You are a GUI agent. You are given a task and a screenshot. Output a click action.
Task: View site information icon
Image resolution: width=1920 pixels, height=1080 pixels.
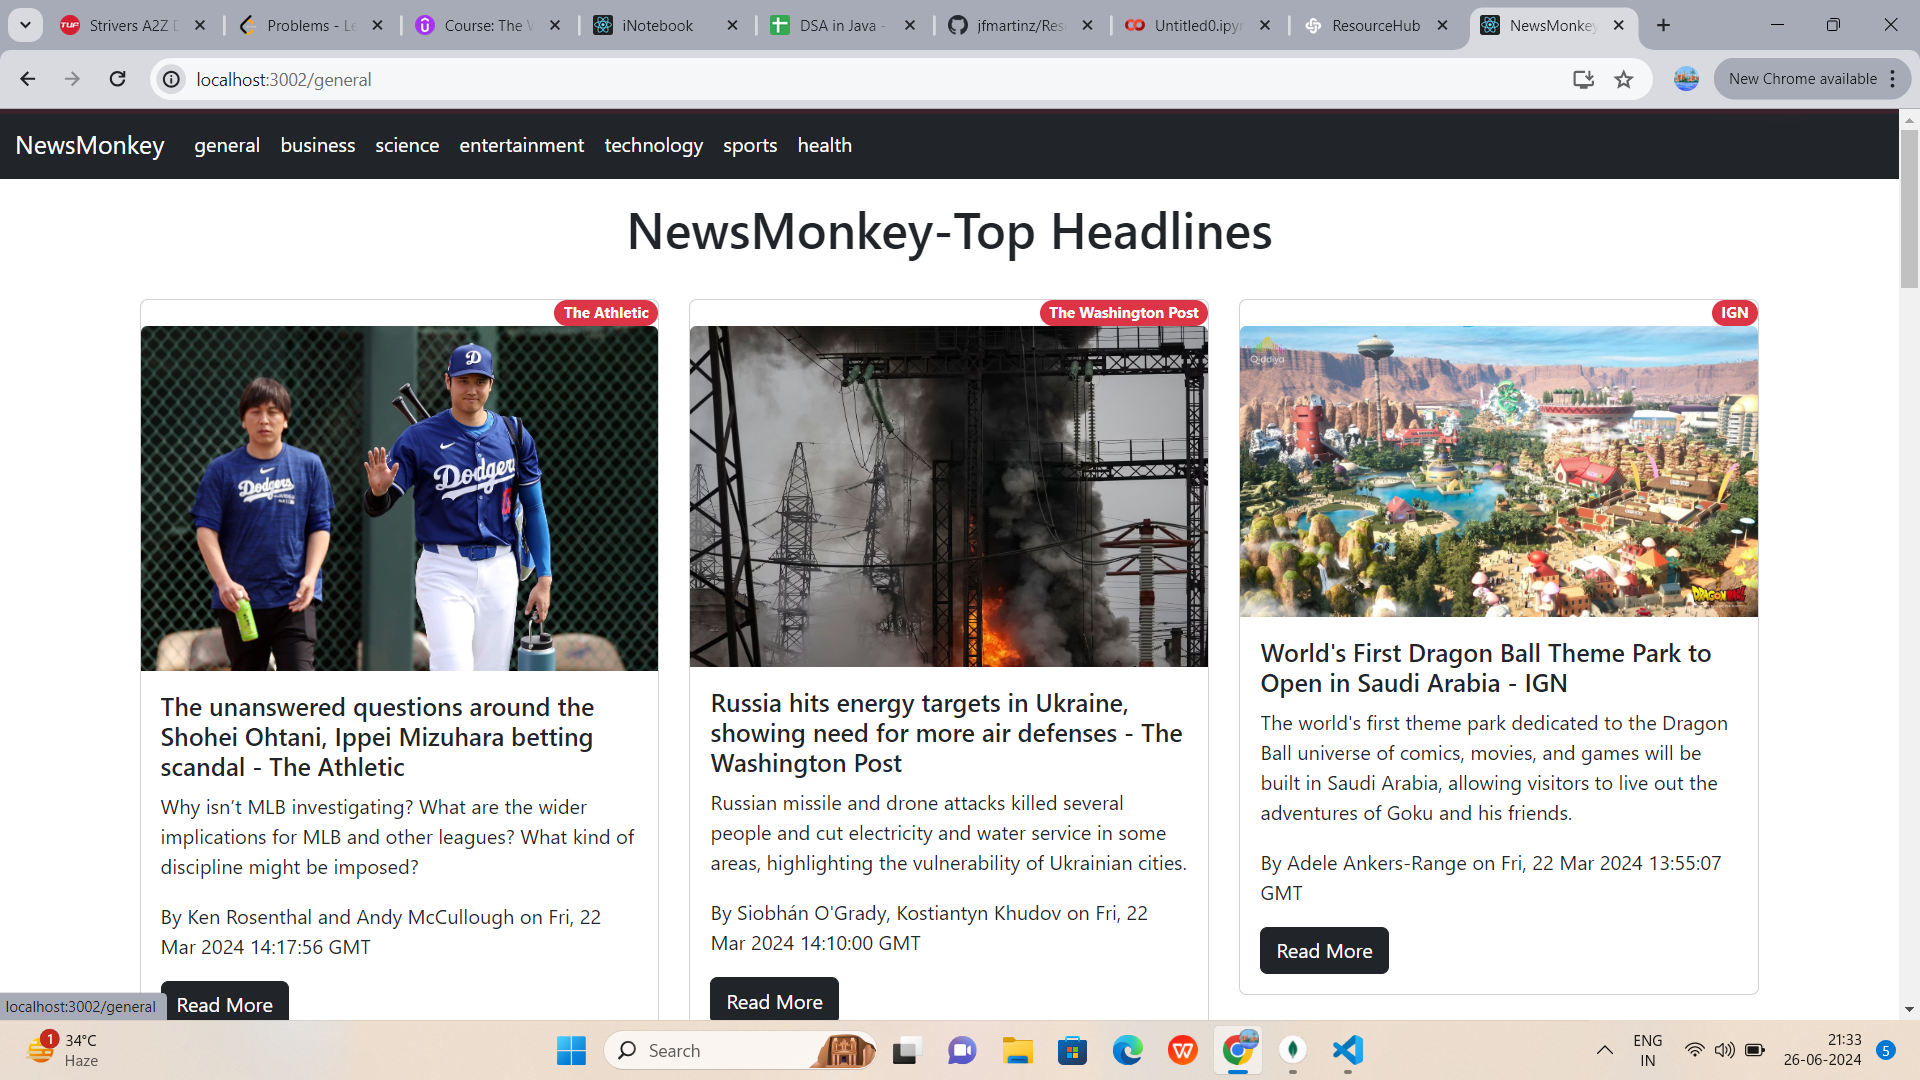(172, 79)
